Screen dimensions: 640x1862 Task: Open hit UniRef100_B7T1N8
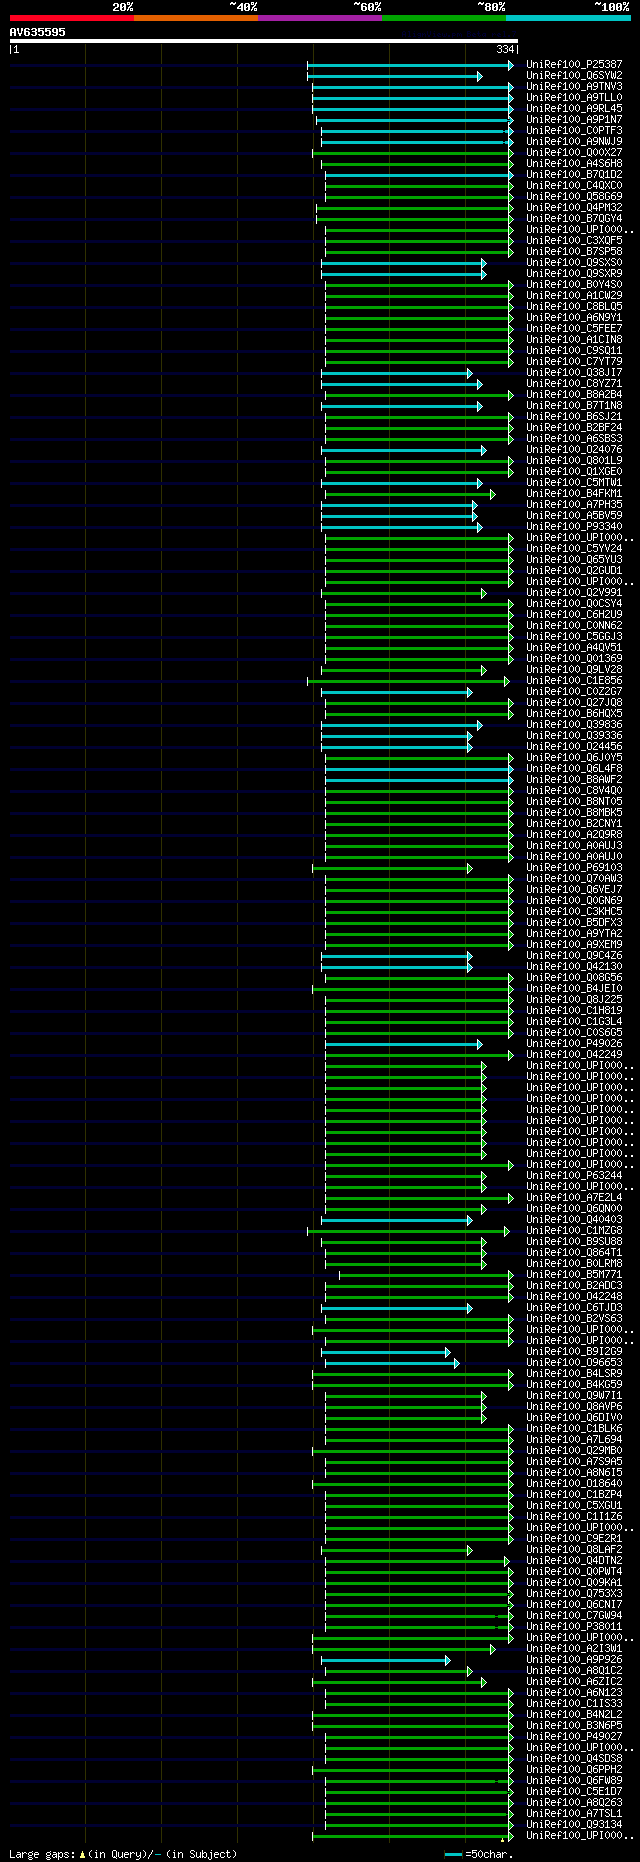click(574, 406)
